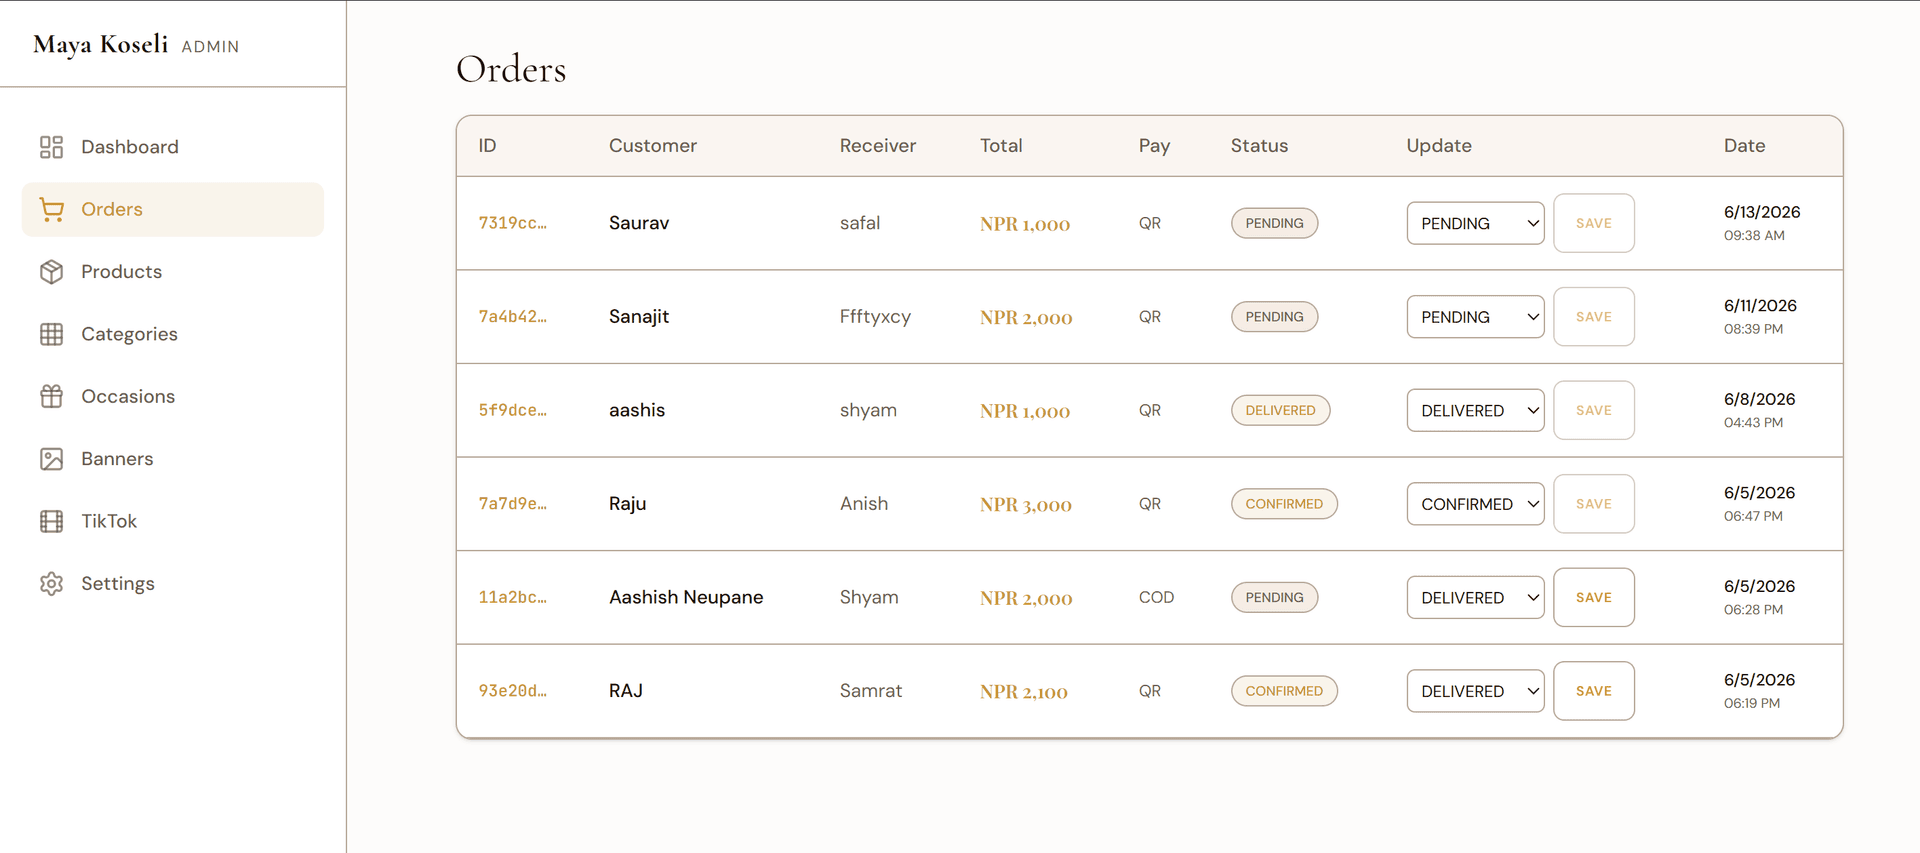Click the TikTok film icon
Image resolution: width=1920 pixels, height=853 pixels.
[51, 521]
